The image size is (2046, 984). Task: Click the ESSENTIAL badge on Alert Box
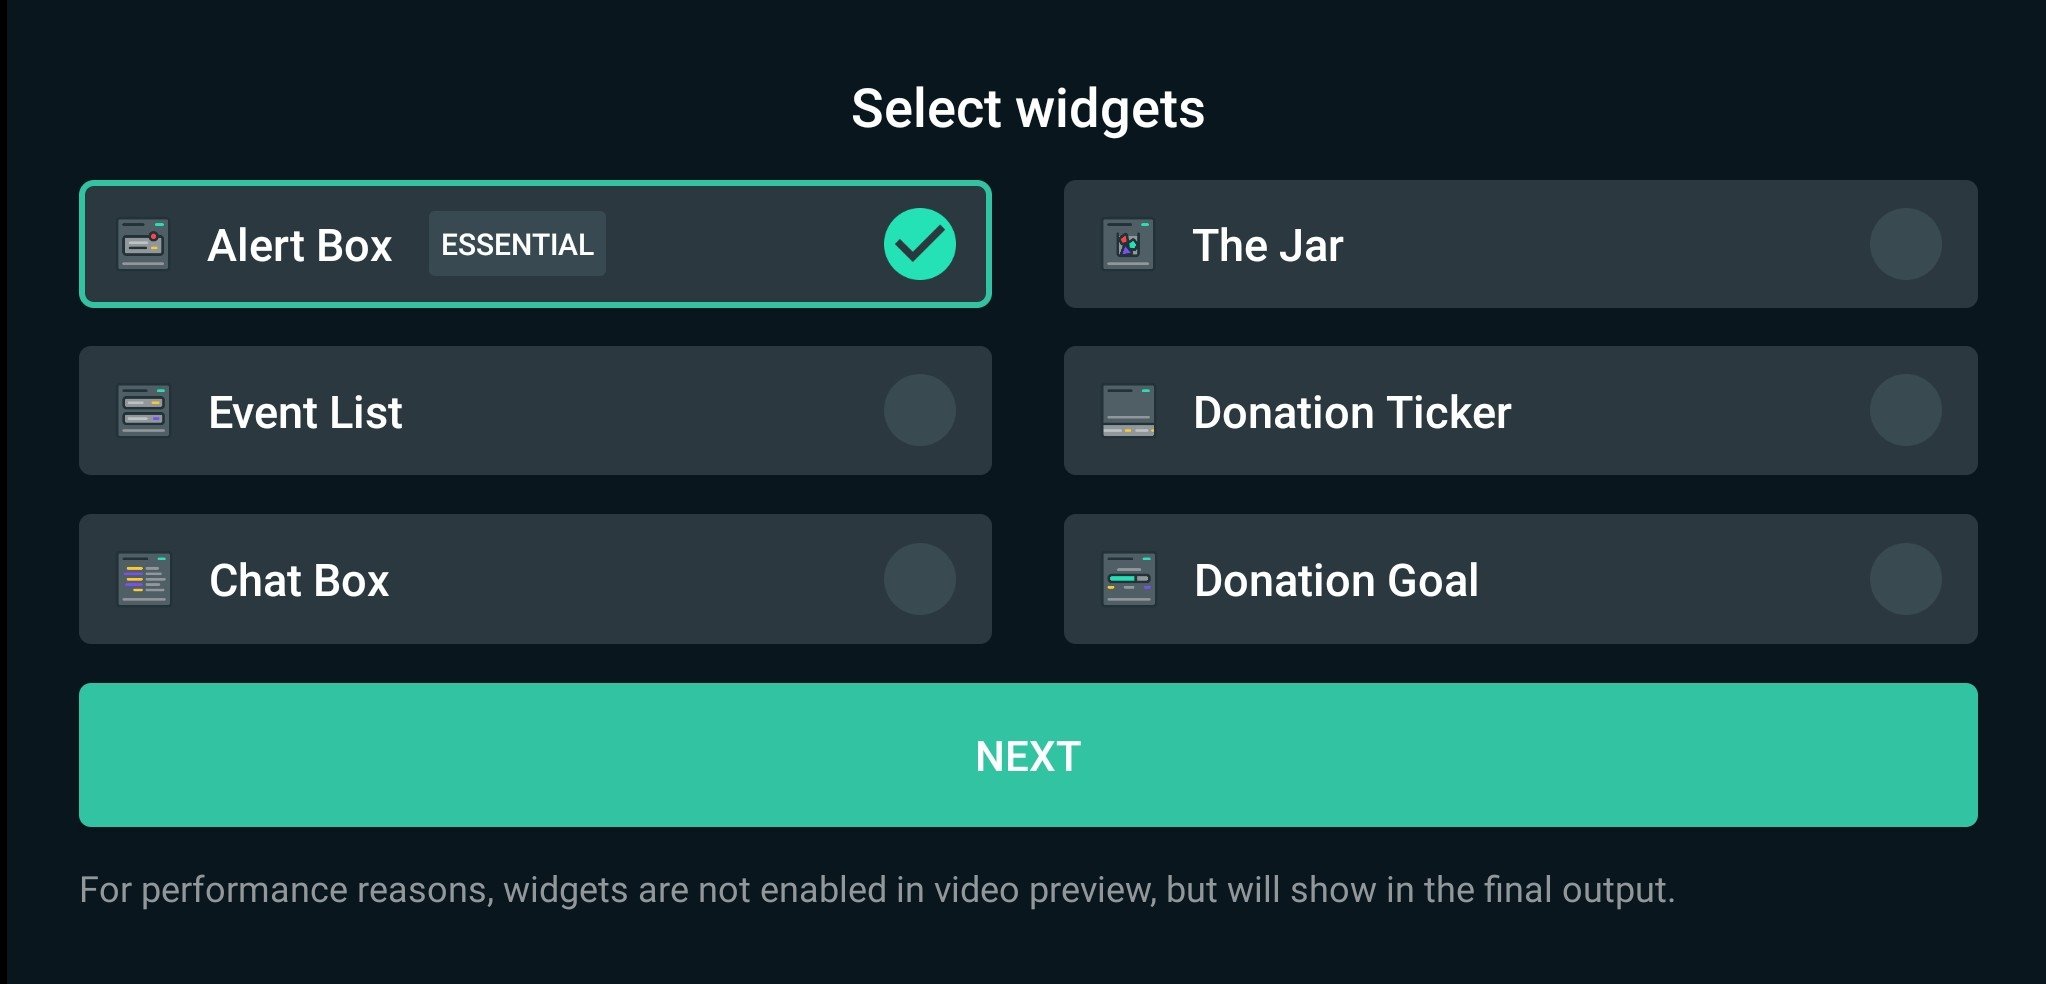(x=517, y=244)
